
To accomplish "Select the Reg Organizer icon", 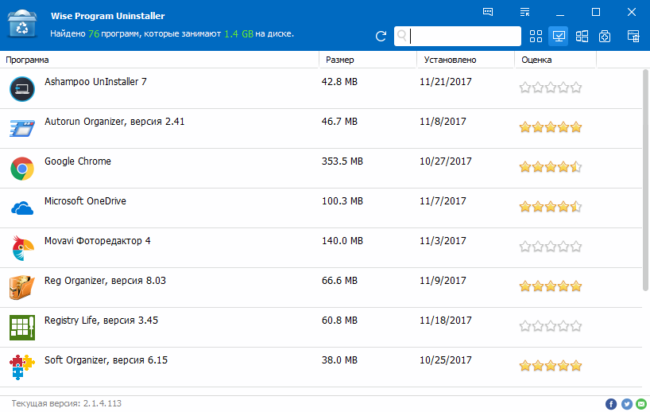I will [x=22, y=287].
